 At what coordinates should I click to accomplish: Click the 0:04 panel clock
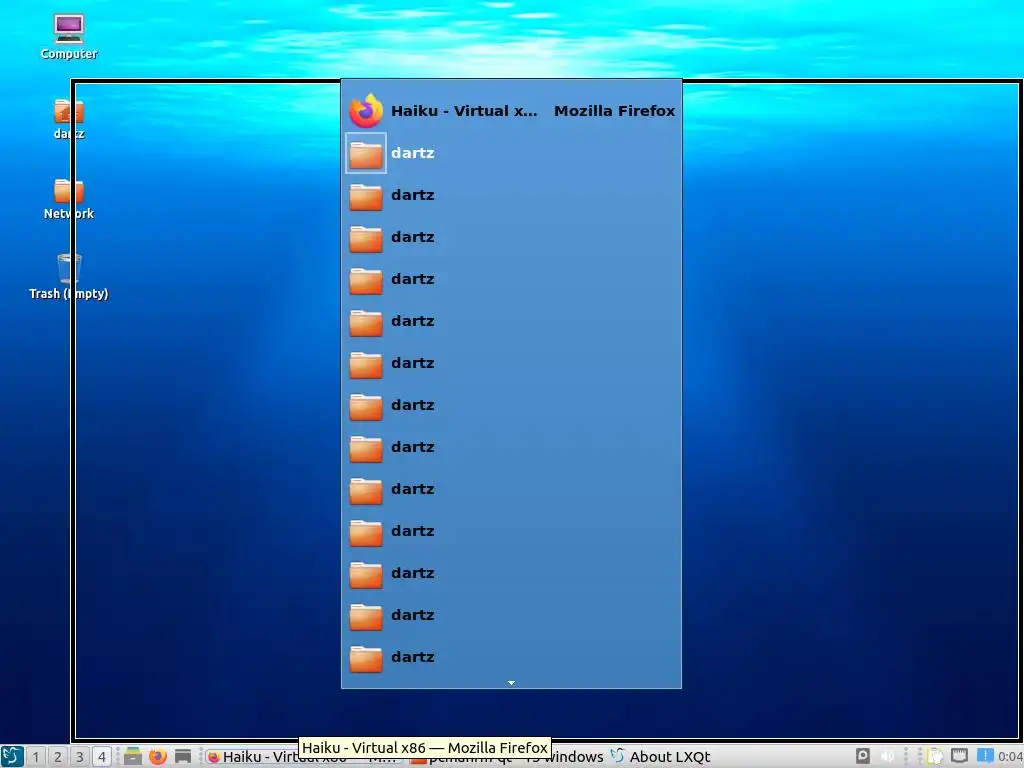pyautogui.click(x=1010, y=757)
